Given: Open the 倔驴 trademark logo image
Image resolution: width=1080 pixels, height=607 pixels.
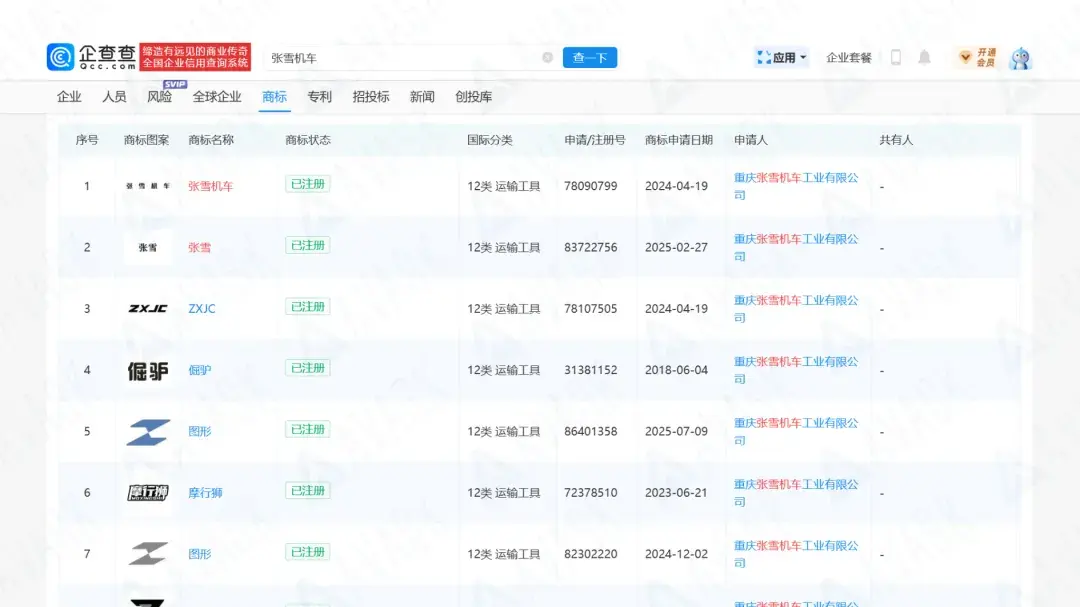Looking at the screenshot, I should coord(147,371).
